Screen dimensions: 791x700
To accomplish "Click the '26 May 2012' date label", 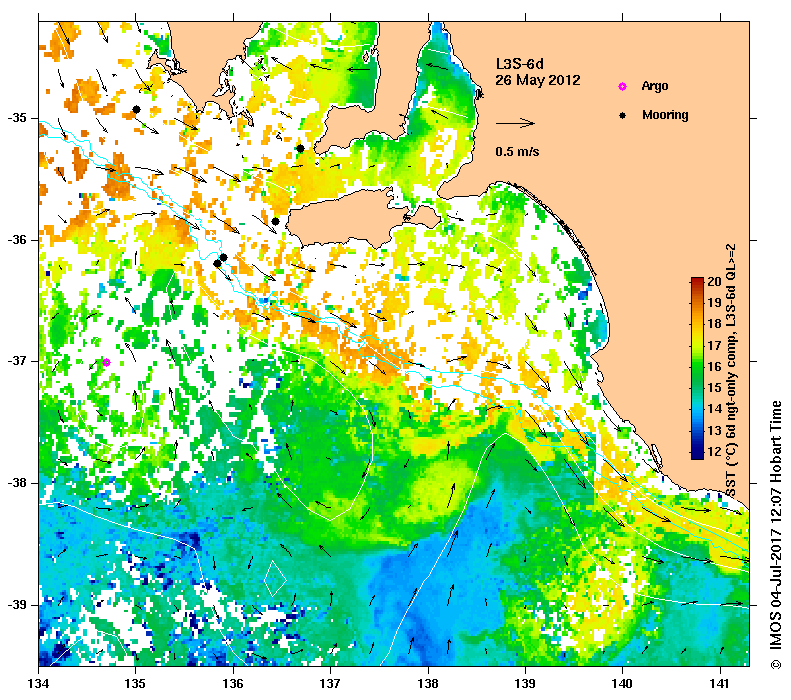I will point(538,80).
